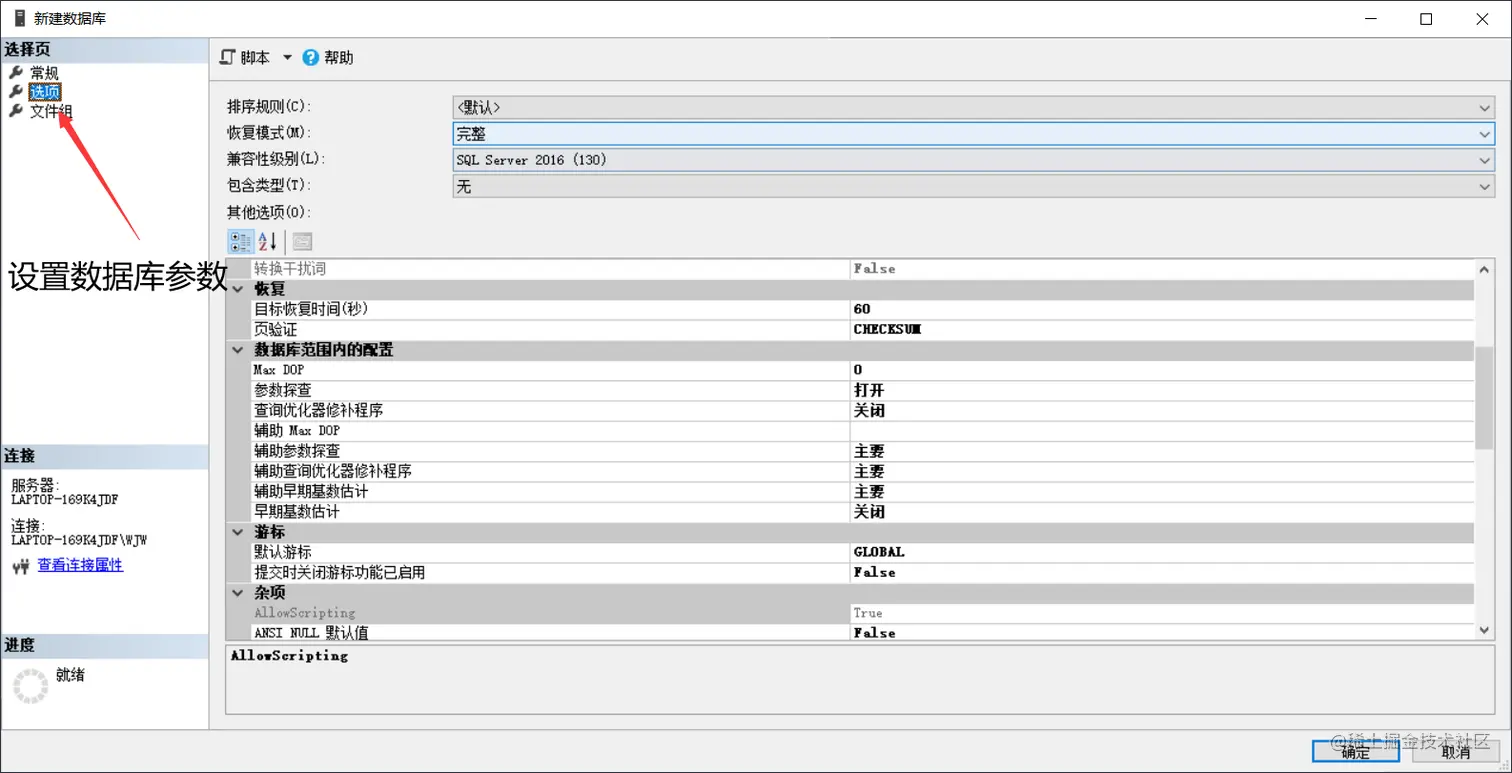The image size is (1512, 773).
Task: Select the 辅助 Max DOP property row
Action: click(x=861, y=431)
